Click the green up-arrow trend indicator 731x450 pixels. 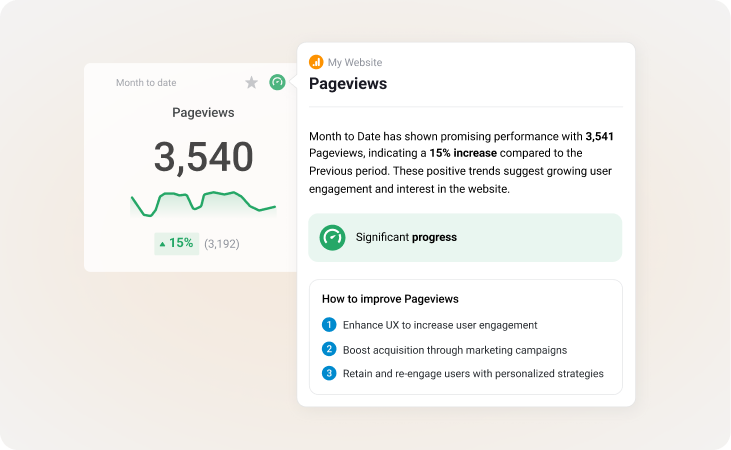pos(163,243)
